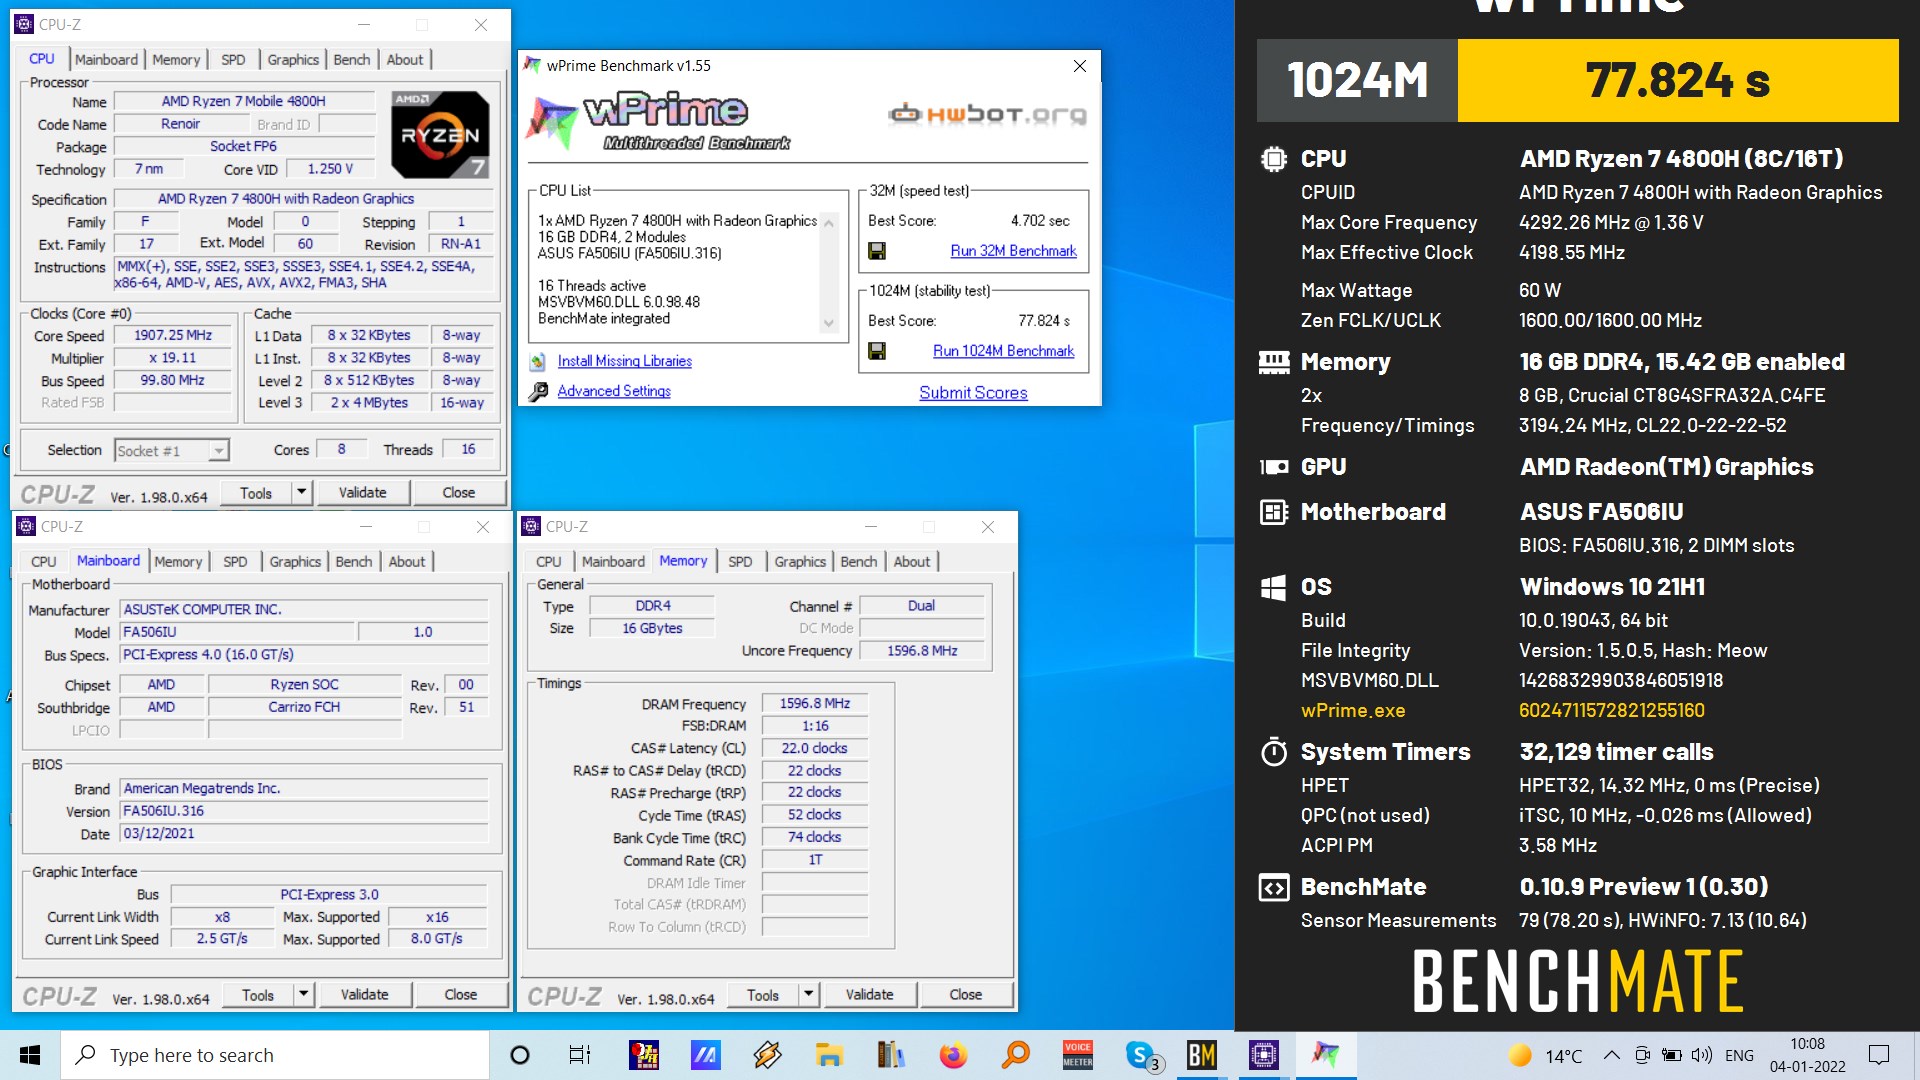Click the Submit Scores link
The image size is (1920, 1080).
(x=973, y=393)
